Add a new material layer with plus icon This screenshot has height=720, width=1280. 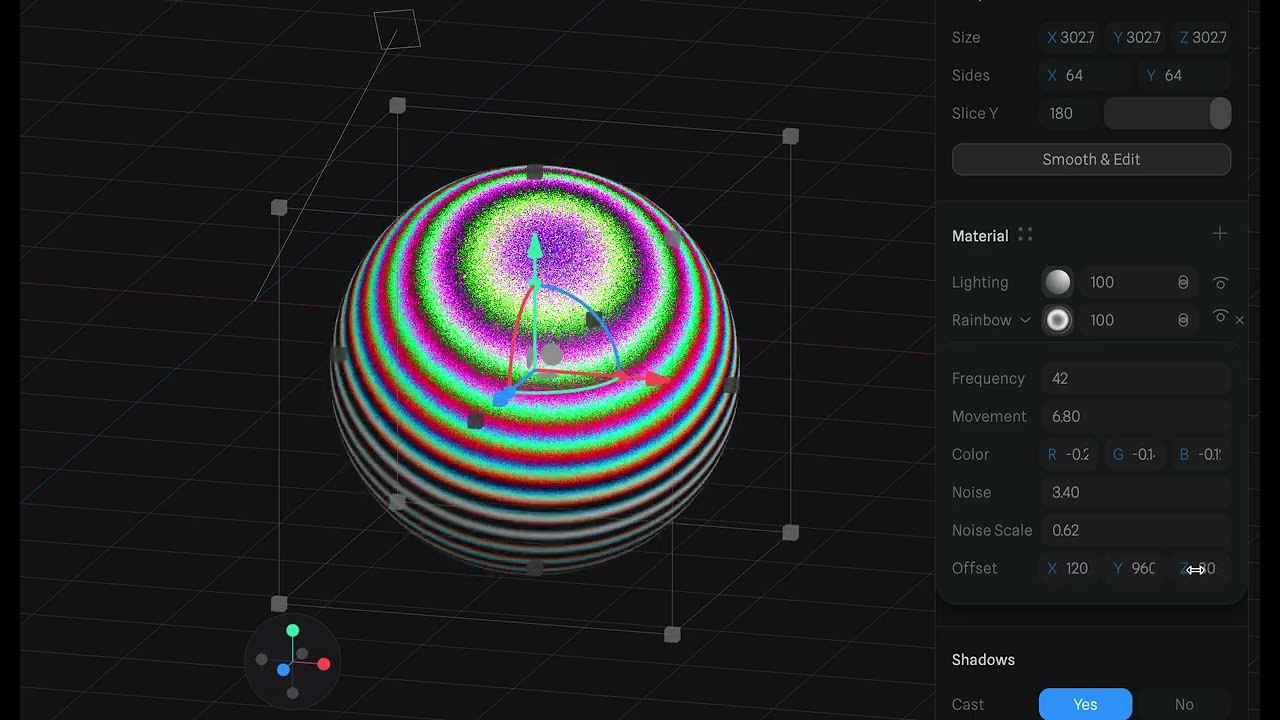click(1219, 234)
